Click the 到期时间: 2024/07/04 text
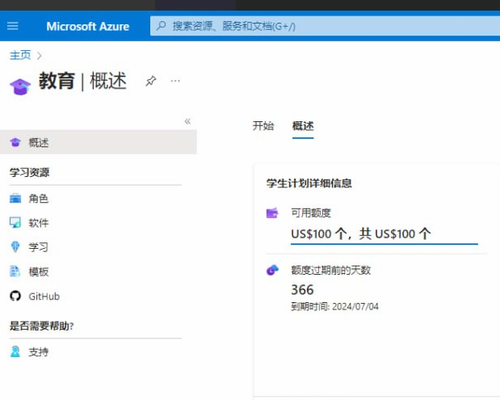Image resolution: width=500 pixels, height=400 pixels. 335,307
